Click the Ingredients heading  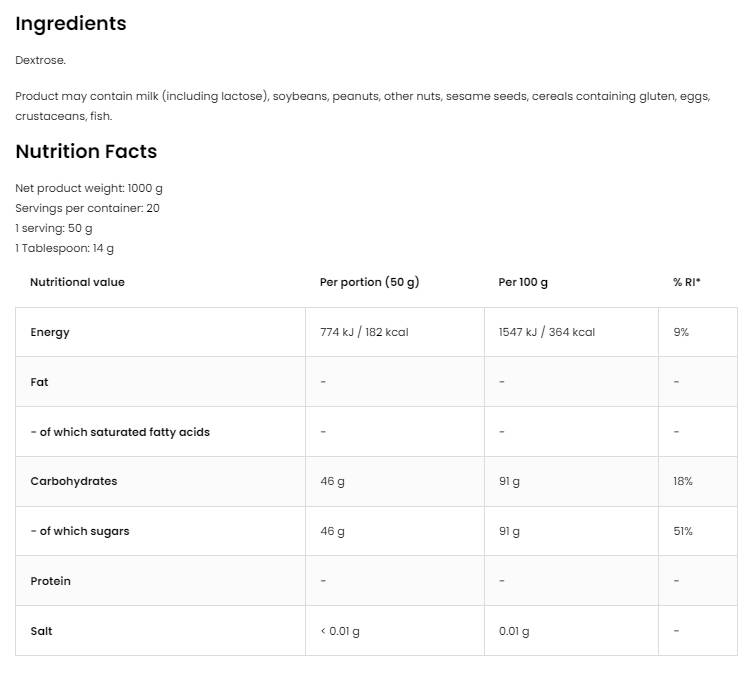click(x=71, y=24)
